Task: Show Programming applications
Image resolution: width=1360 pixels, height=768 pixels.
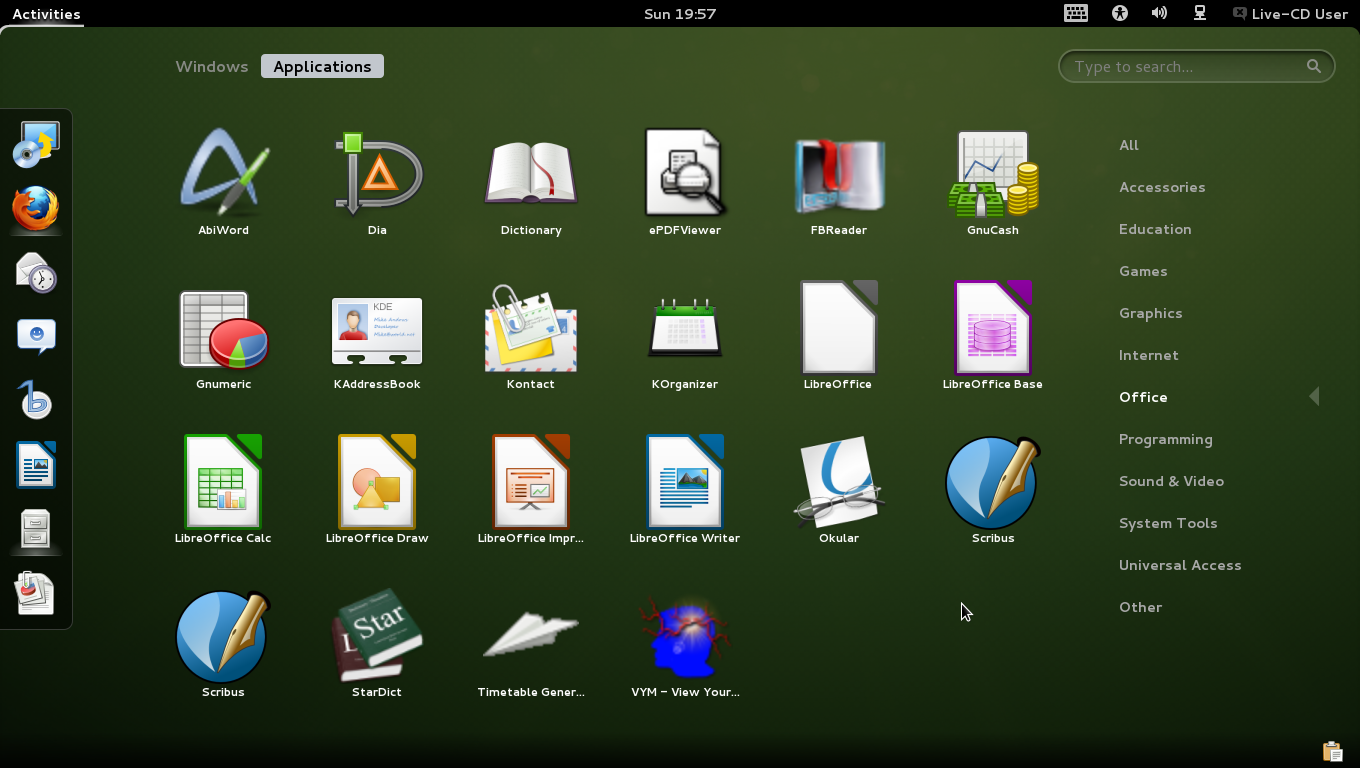Action: pos(1166,439)
